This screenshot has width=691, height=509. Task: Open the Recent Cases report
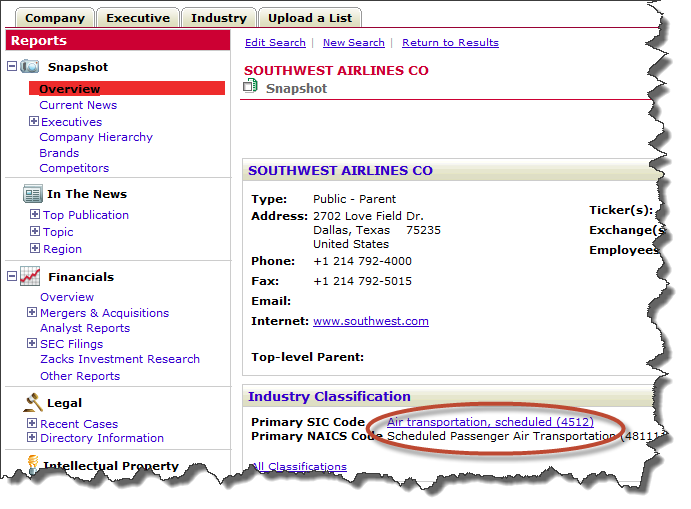[79, 424]
